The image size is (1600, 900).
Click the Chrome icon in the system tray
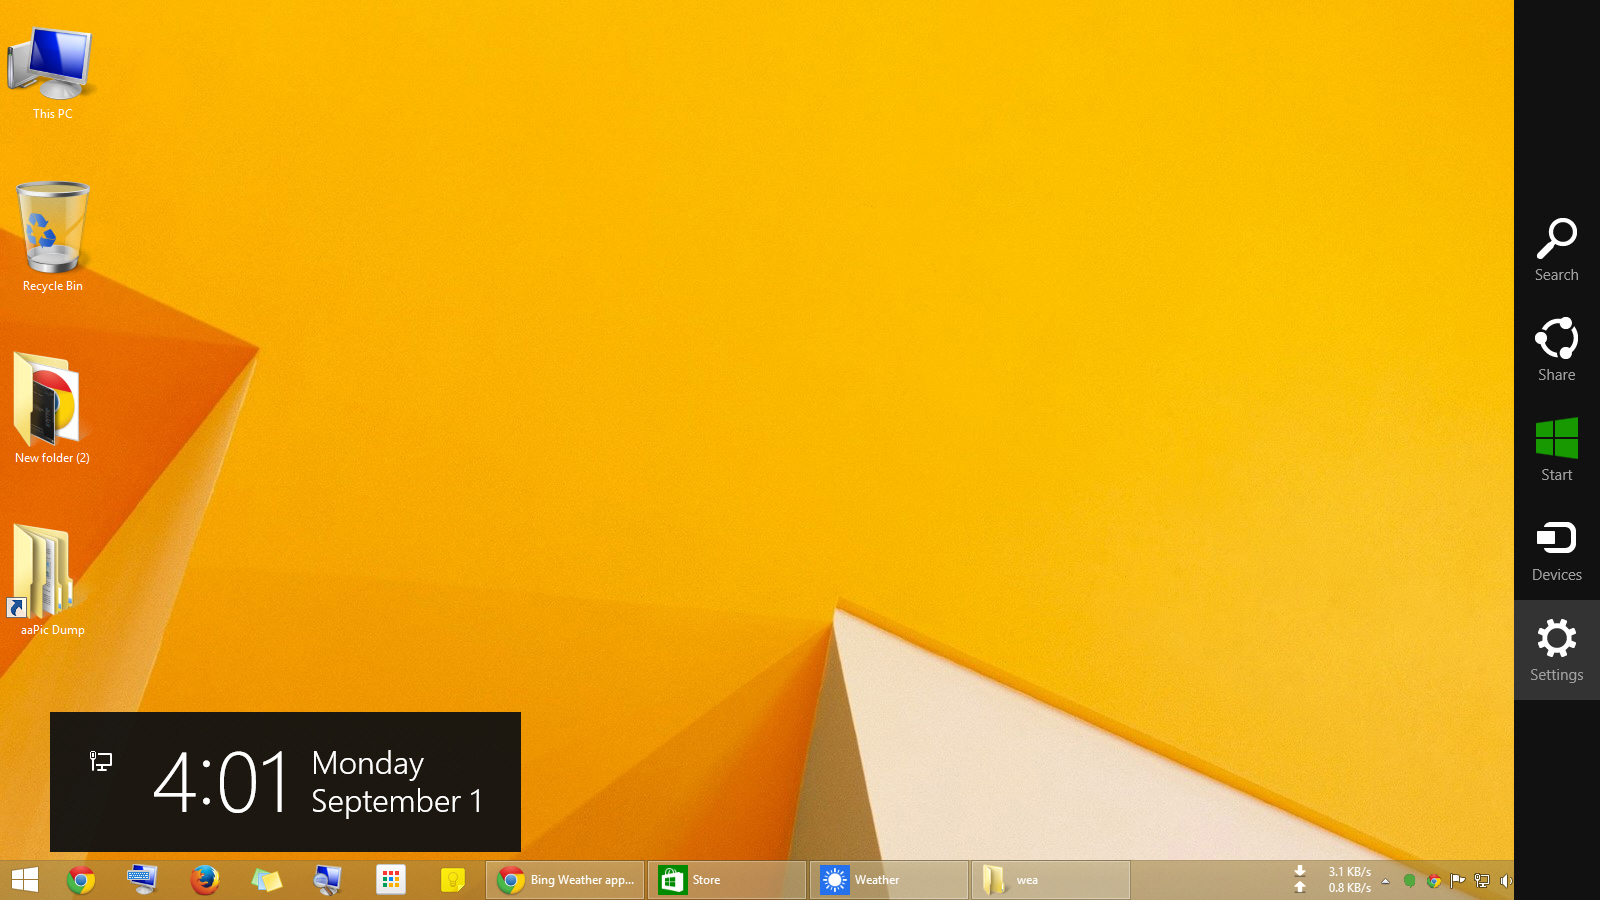point(1434,881)
